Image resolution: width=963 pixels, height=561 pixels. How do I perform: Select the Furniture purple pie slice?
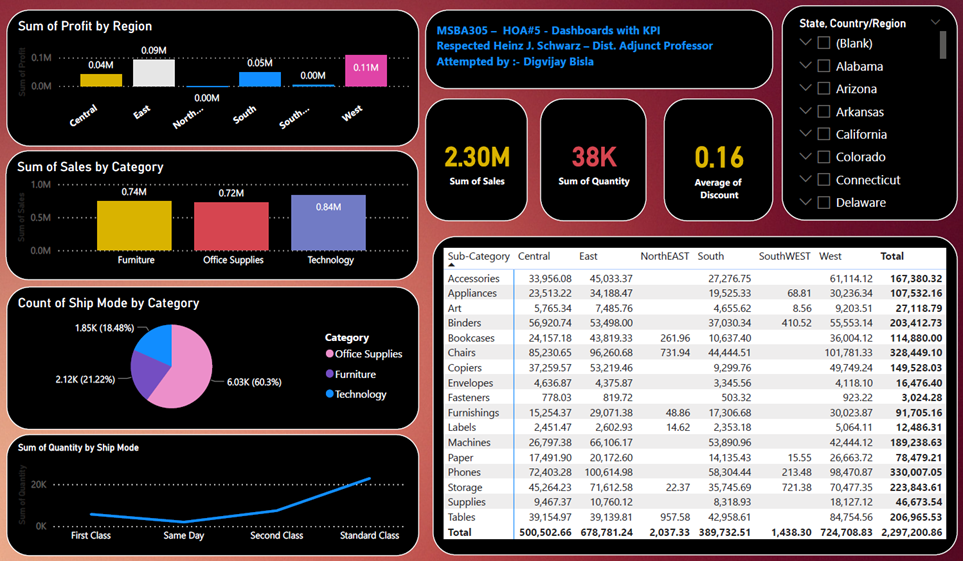(146, 376)
